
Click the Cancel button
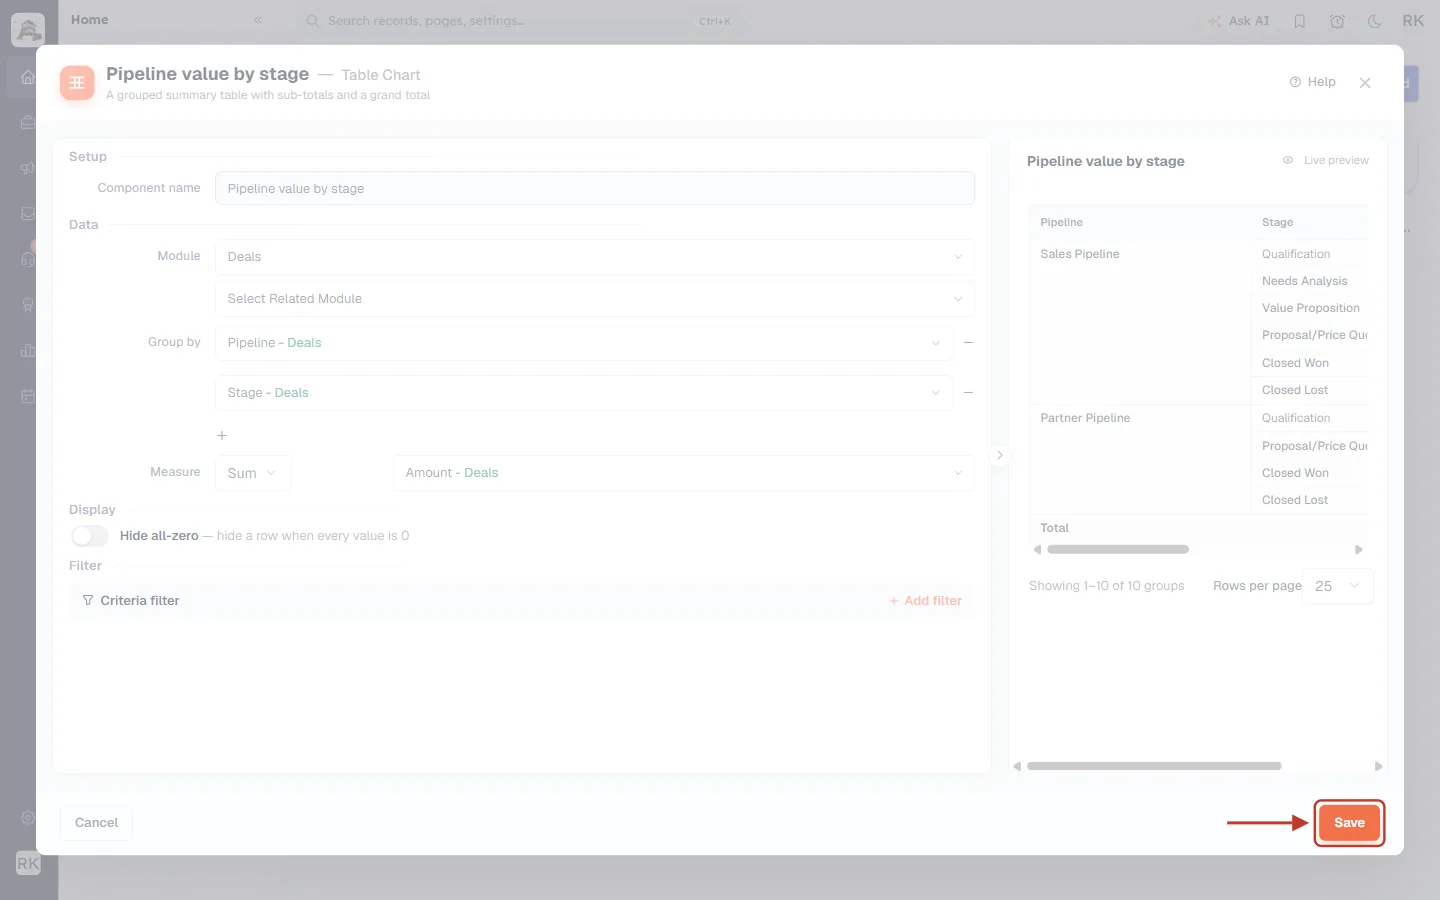click(x=96, y=823)
